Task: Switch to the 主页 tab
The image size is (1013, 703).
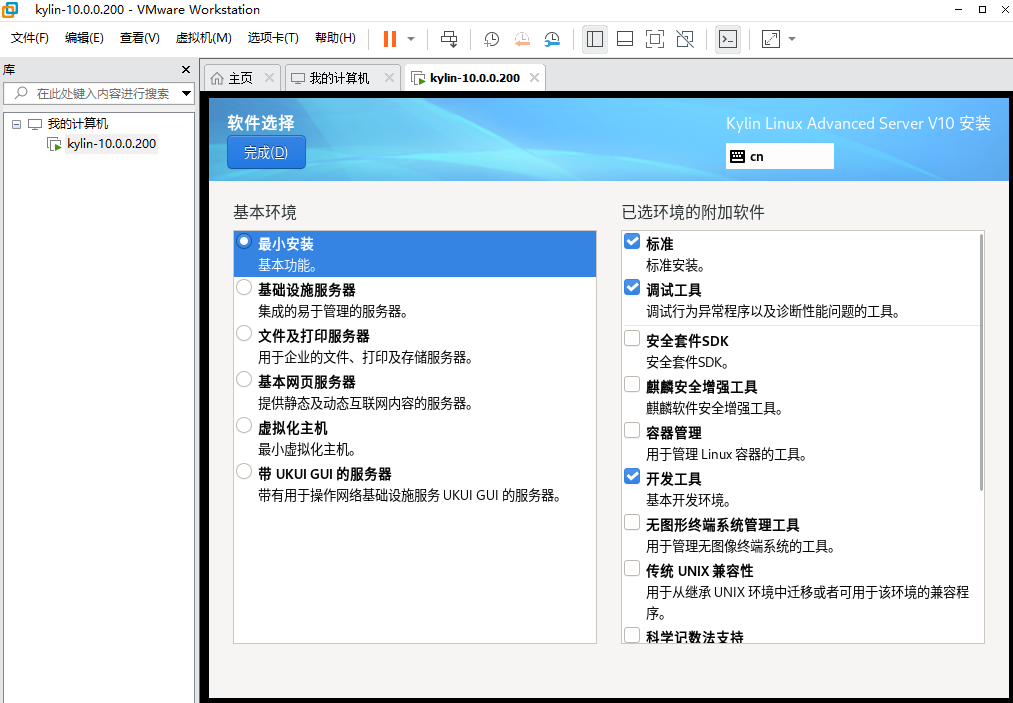Action: (240, 78)
